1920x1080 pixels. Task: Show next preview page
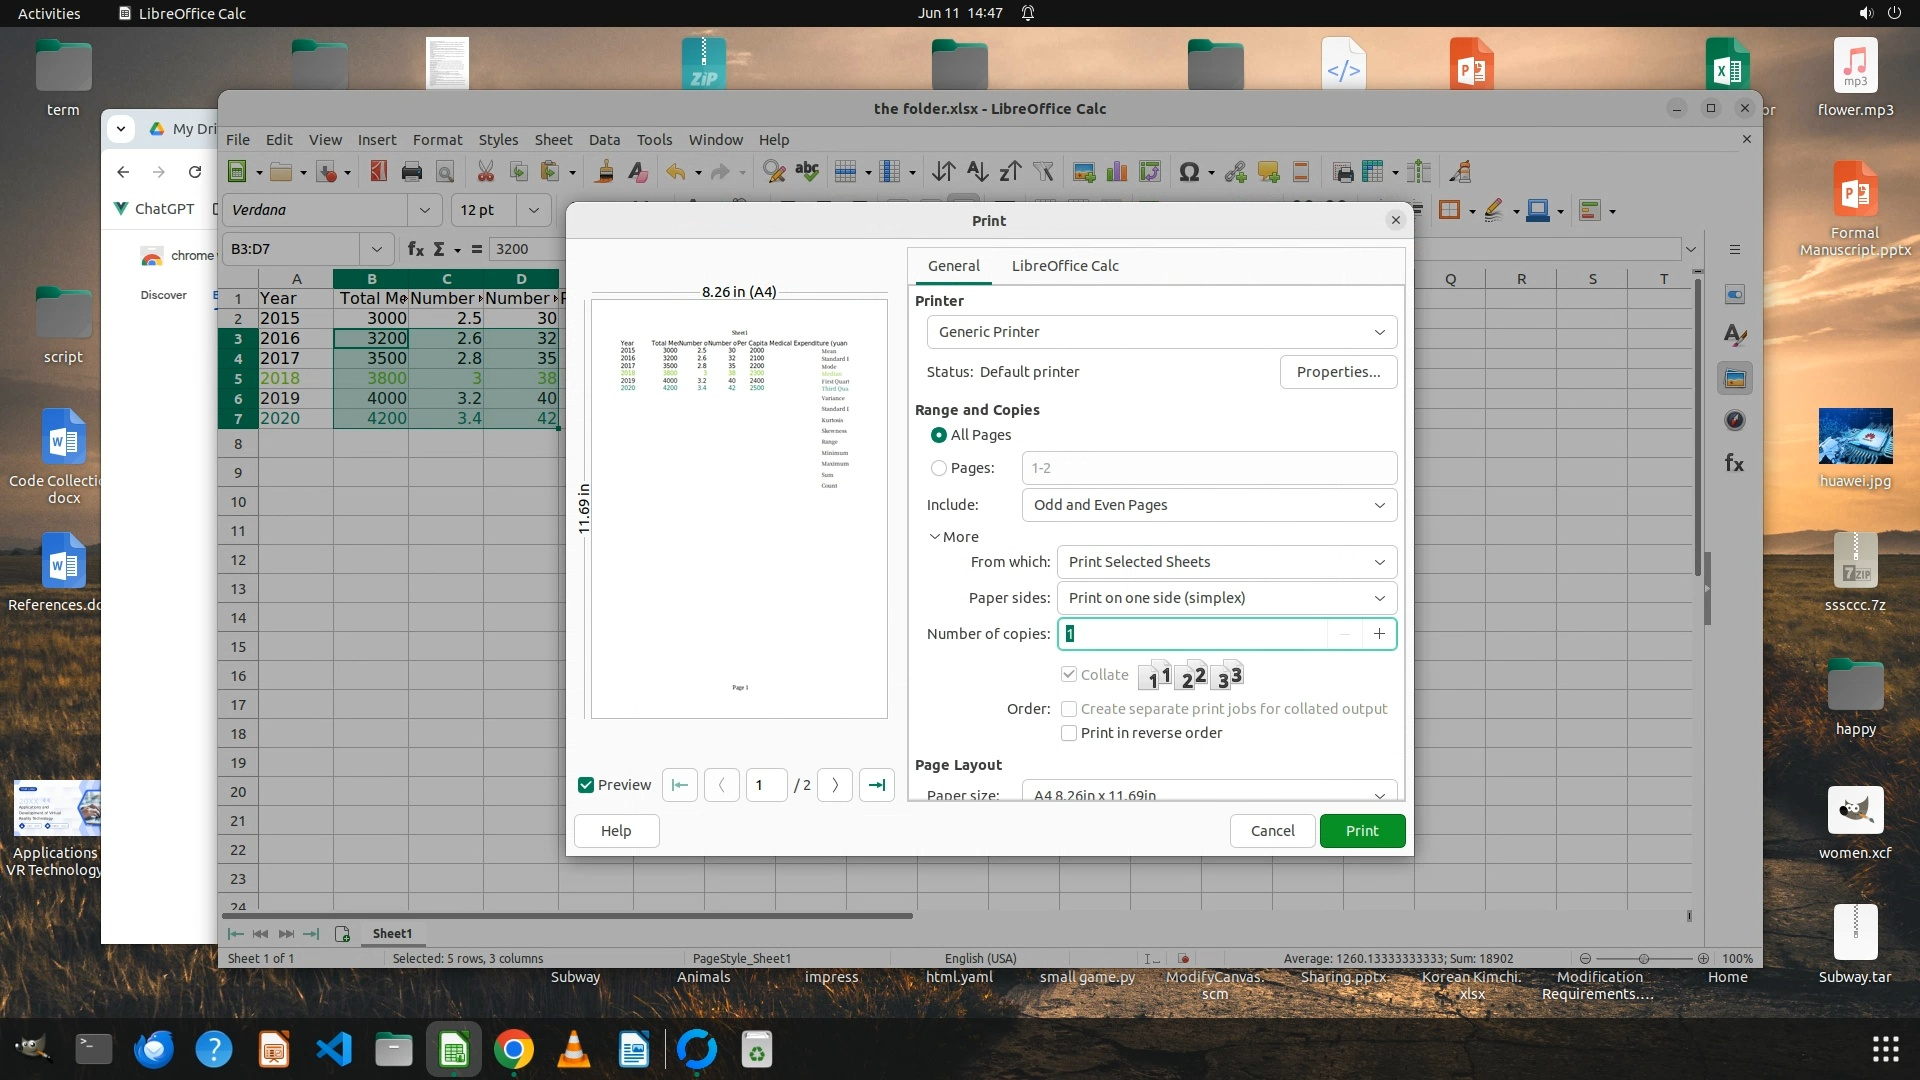pos(835,785)
